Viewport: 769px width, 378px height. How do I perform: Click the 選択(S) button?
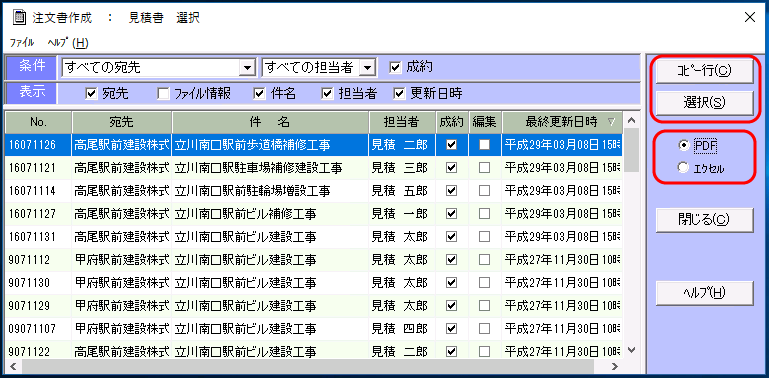click(704, 102)
